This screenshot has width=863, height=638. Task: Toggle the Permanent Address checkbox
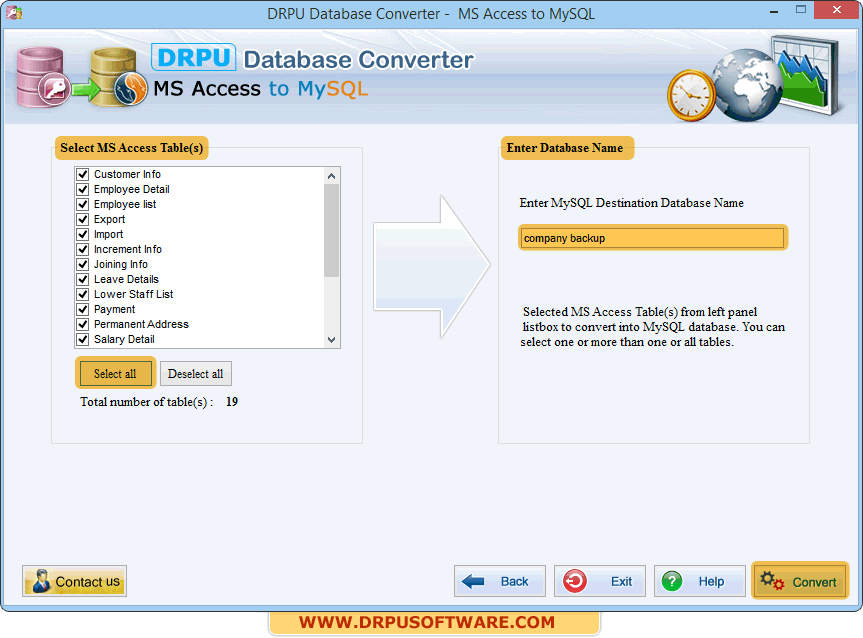coord(83,324)
